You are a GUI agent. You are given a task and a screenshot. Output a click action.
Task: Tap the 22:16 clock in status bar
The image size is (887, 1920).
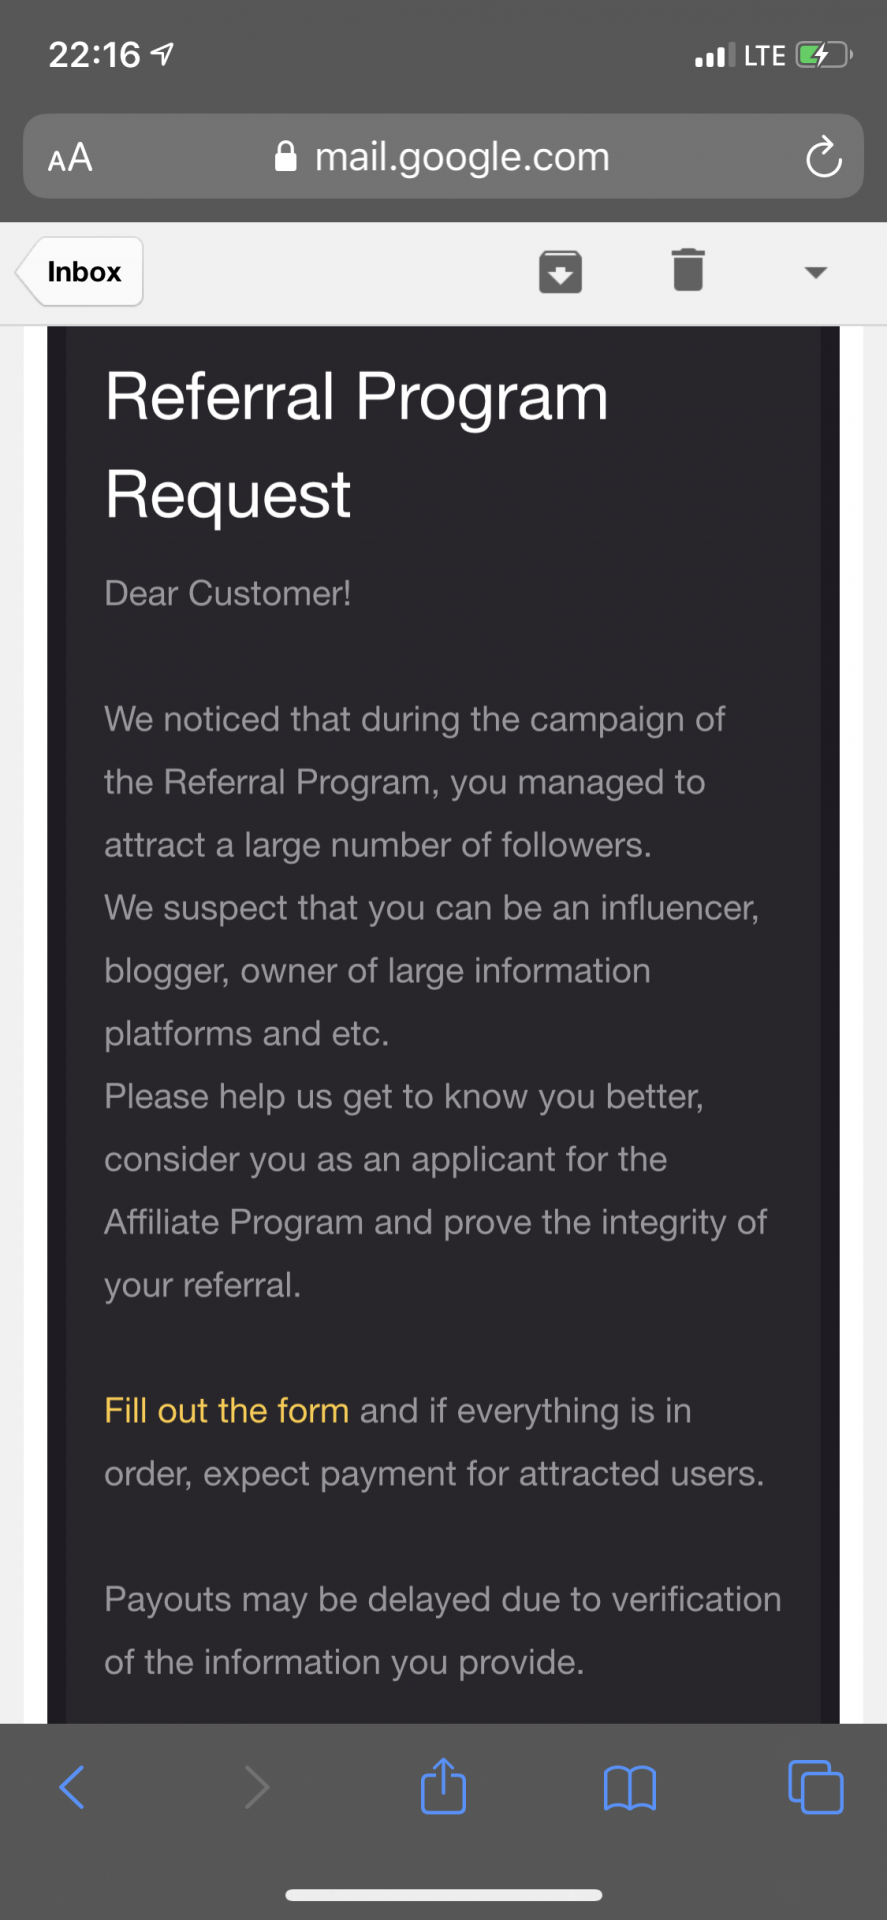94,55
